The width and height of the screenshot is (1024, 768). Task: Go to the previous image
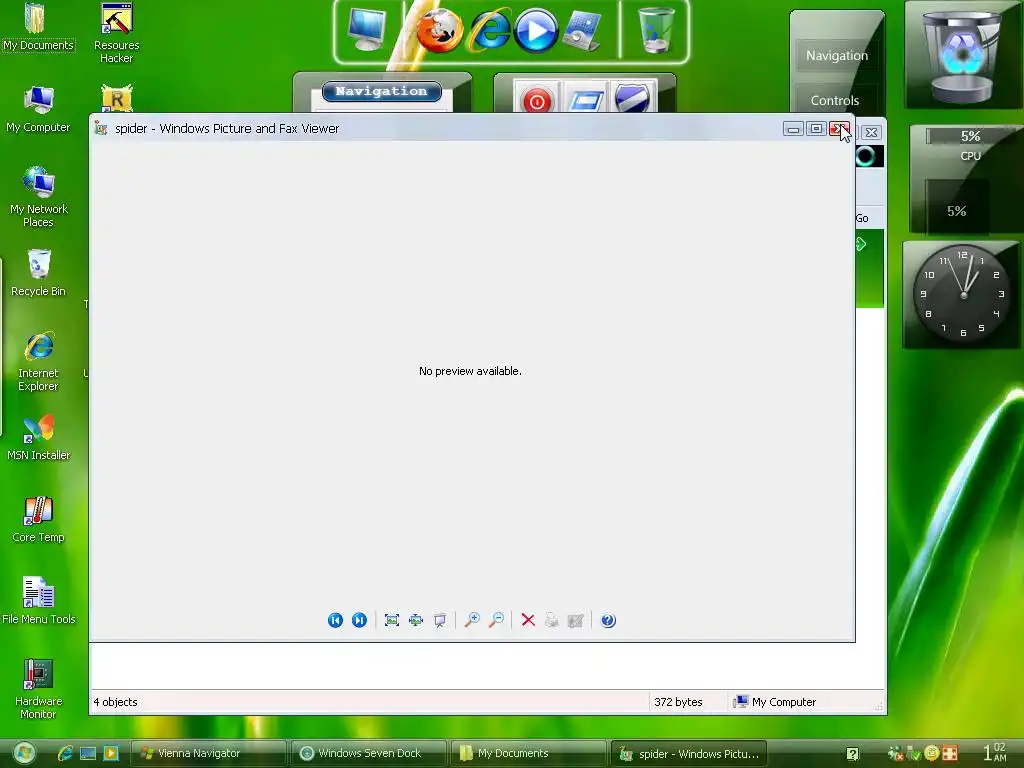point(335,620)
